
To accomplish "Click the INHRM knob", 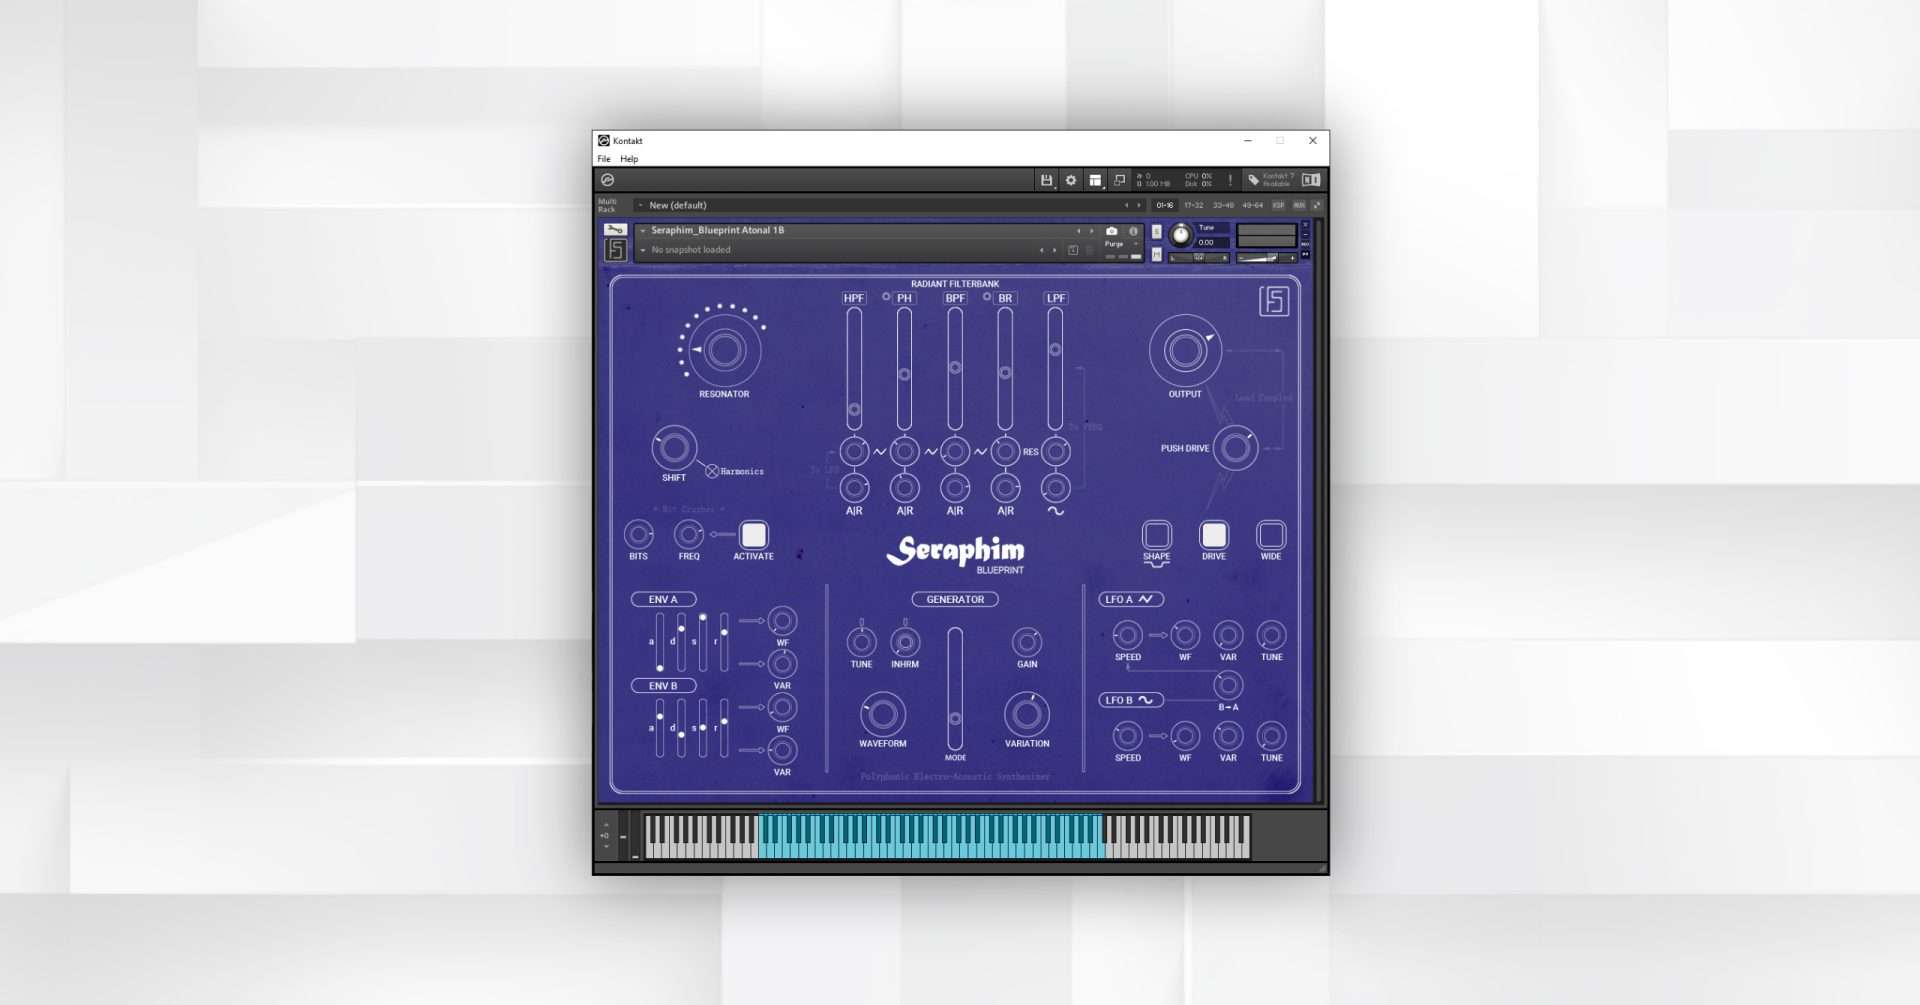I will [x=905, y=641].
